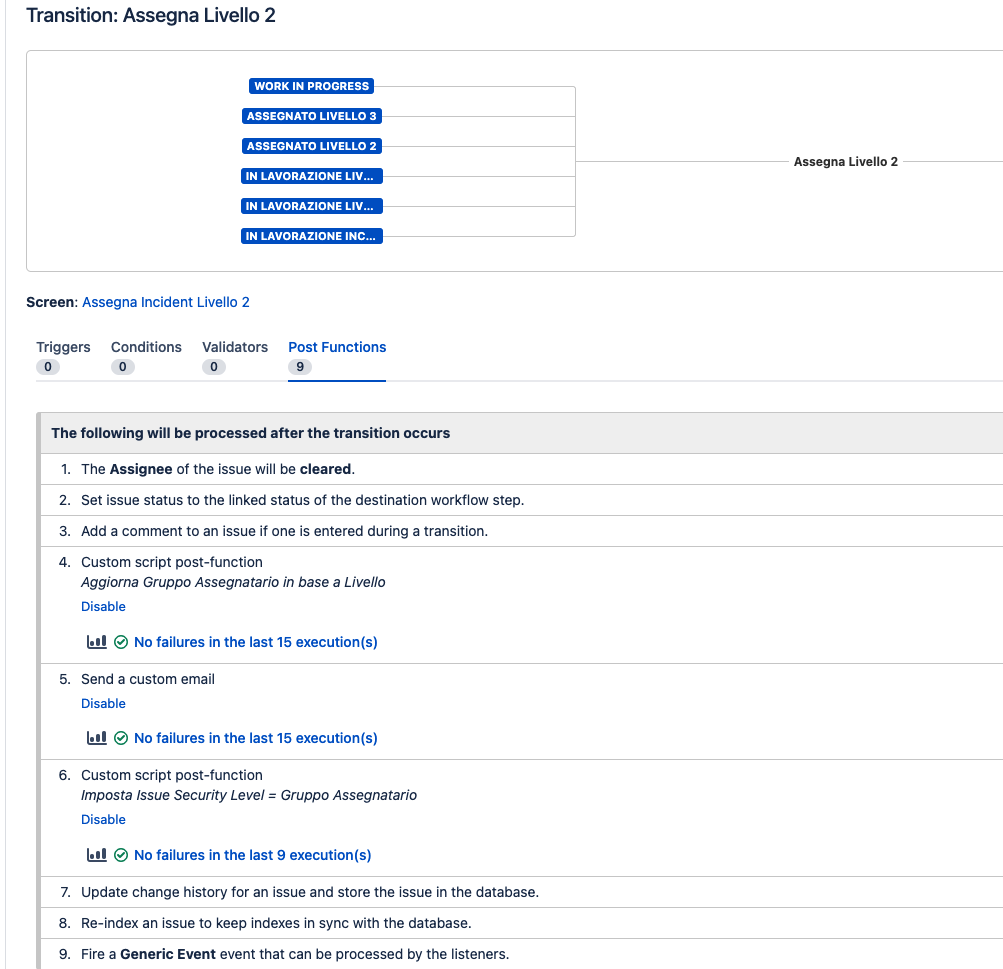Open execution statistics chart for Aggiorna Gruppo script
Screen dimensions: 1003x969
pyautogui.click(x=95, y=641)
